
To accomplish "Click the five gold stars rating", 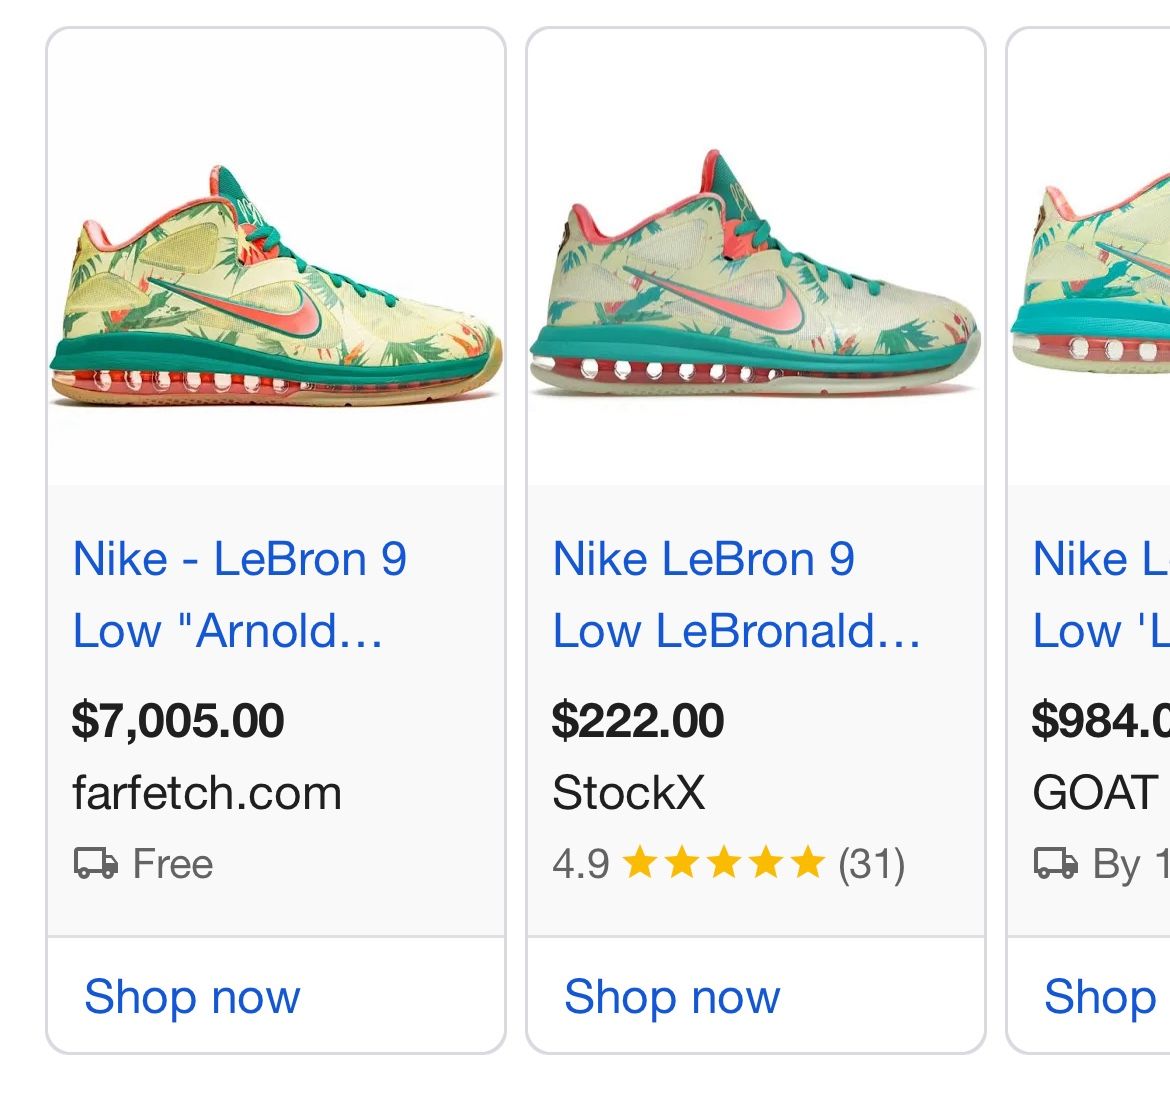I will tap(723, 863).
